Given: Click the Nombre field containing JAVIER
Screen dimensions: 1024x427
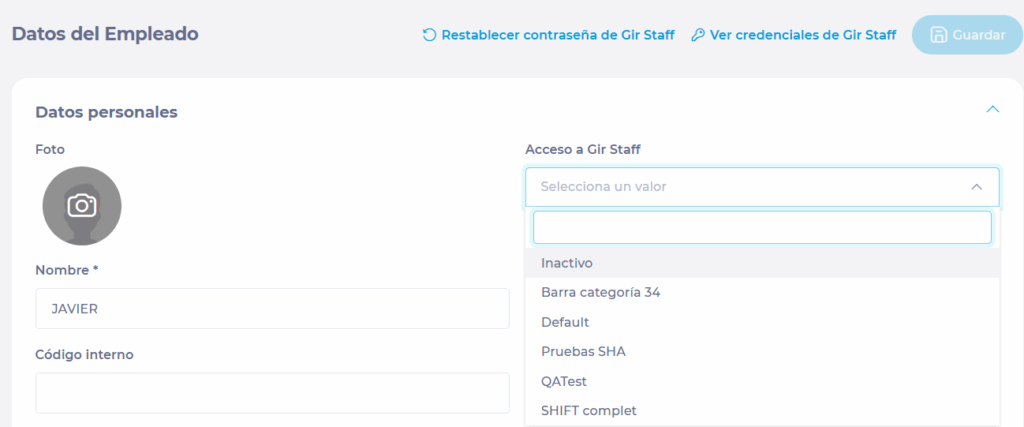Looking at the screenshot, I should [272, 308].
